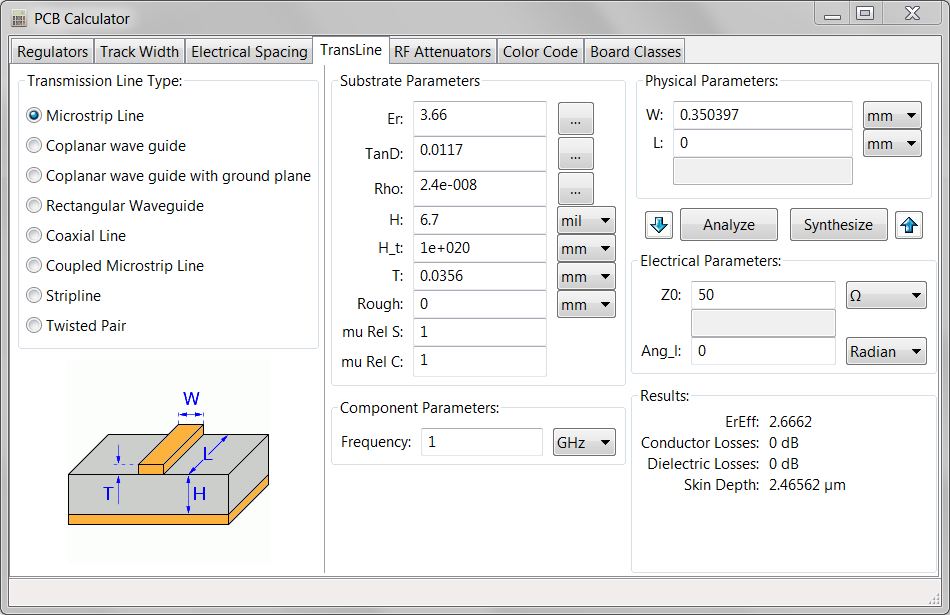
Task: Click the W width input field
Action: pyautogui.click(x=763, y=114)
